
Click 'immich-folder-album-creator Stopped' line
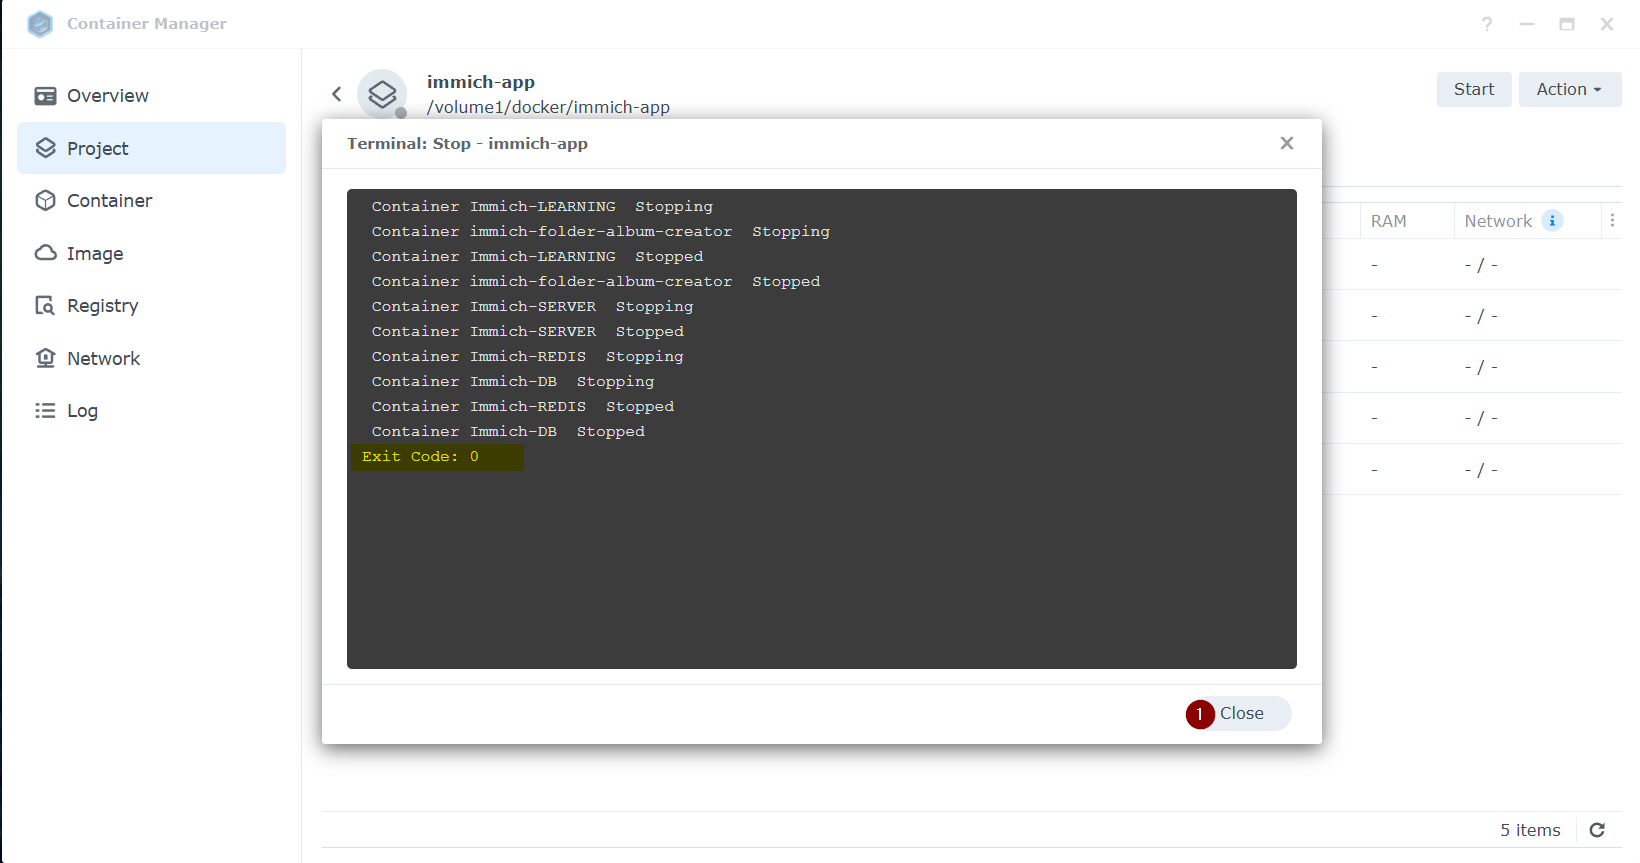[596, 282]
